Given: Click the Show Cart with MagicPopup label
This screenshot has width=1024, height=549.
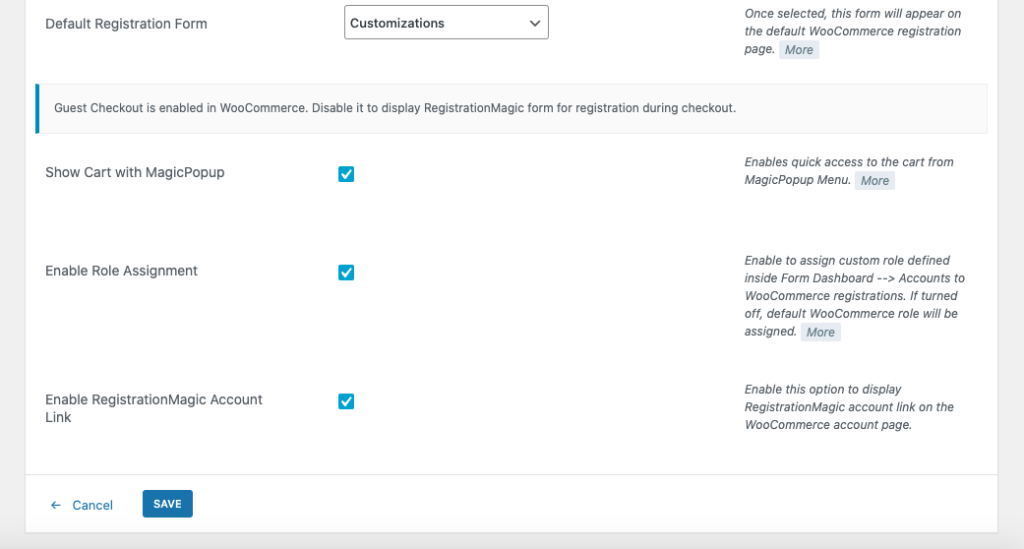Looking at the screenshot, I should [x=135, y=172].
